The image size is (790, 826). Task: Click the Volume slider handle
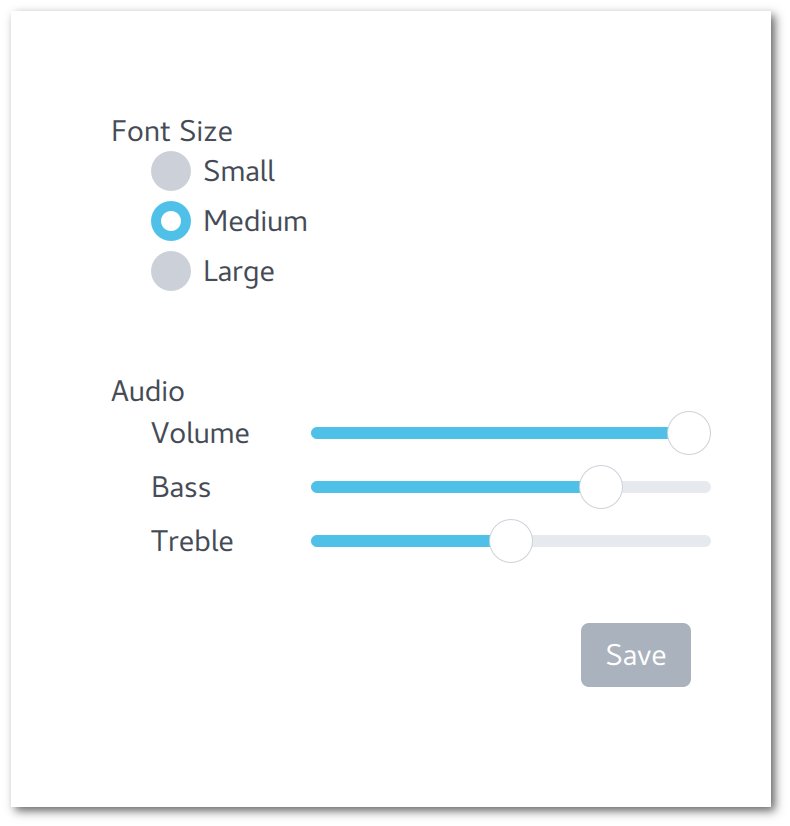[689, 433]
